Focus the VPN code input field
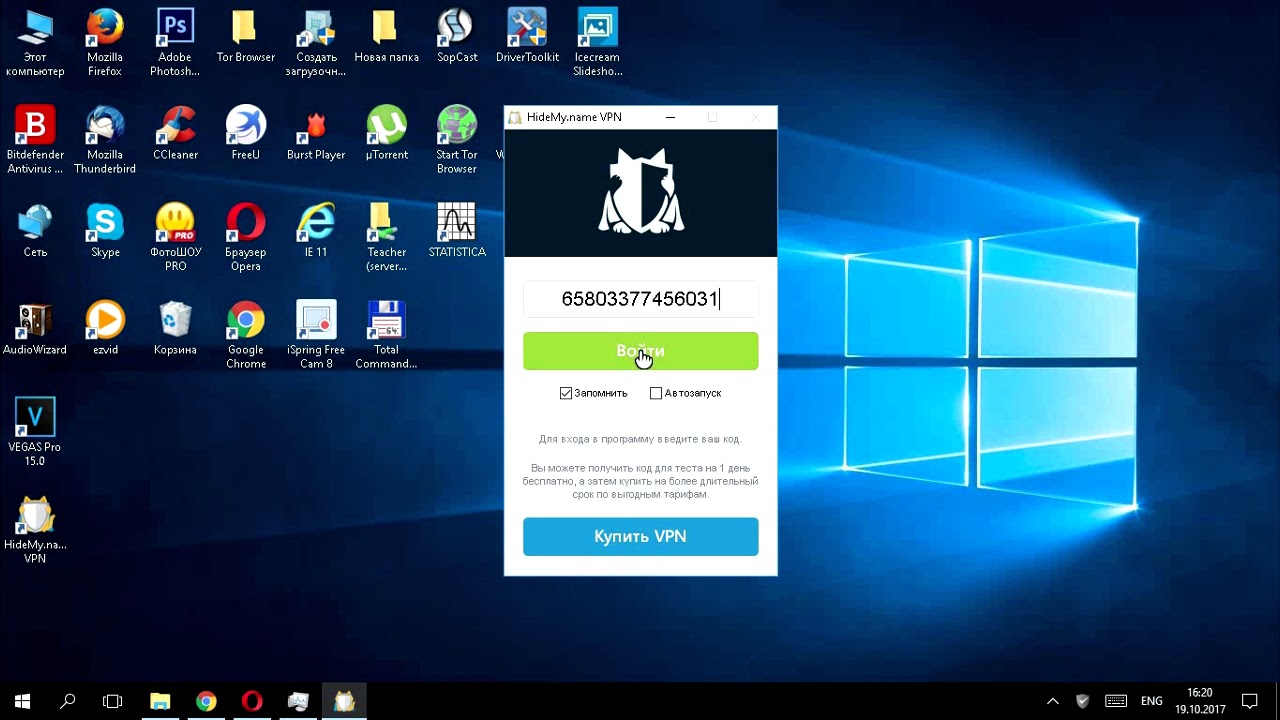Screen dimensions: 1280x720 click(x=640, y=299)
